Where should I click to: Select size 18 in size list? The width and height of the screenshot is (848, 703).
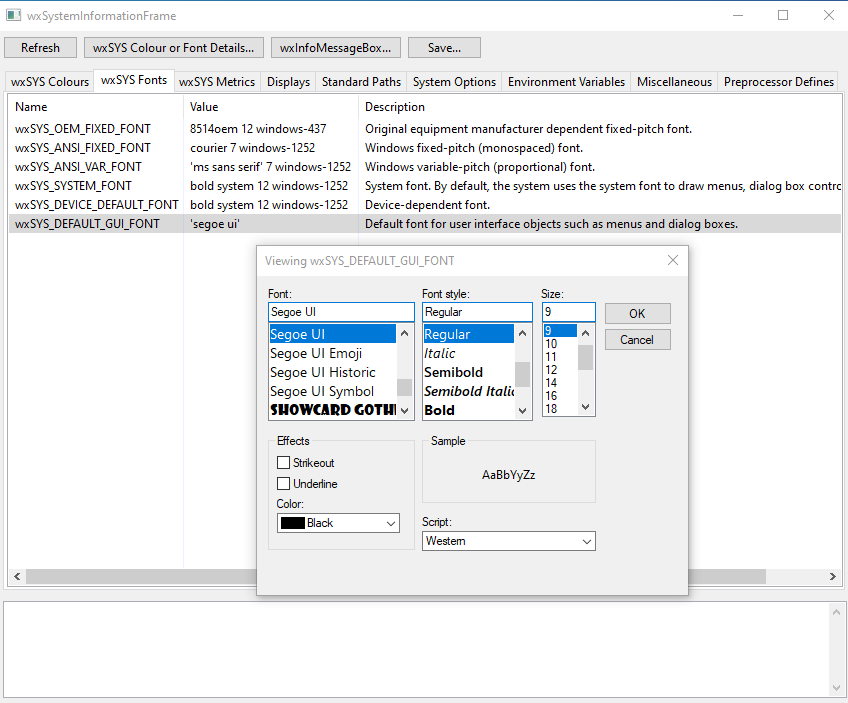click(x=560, y=408)
